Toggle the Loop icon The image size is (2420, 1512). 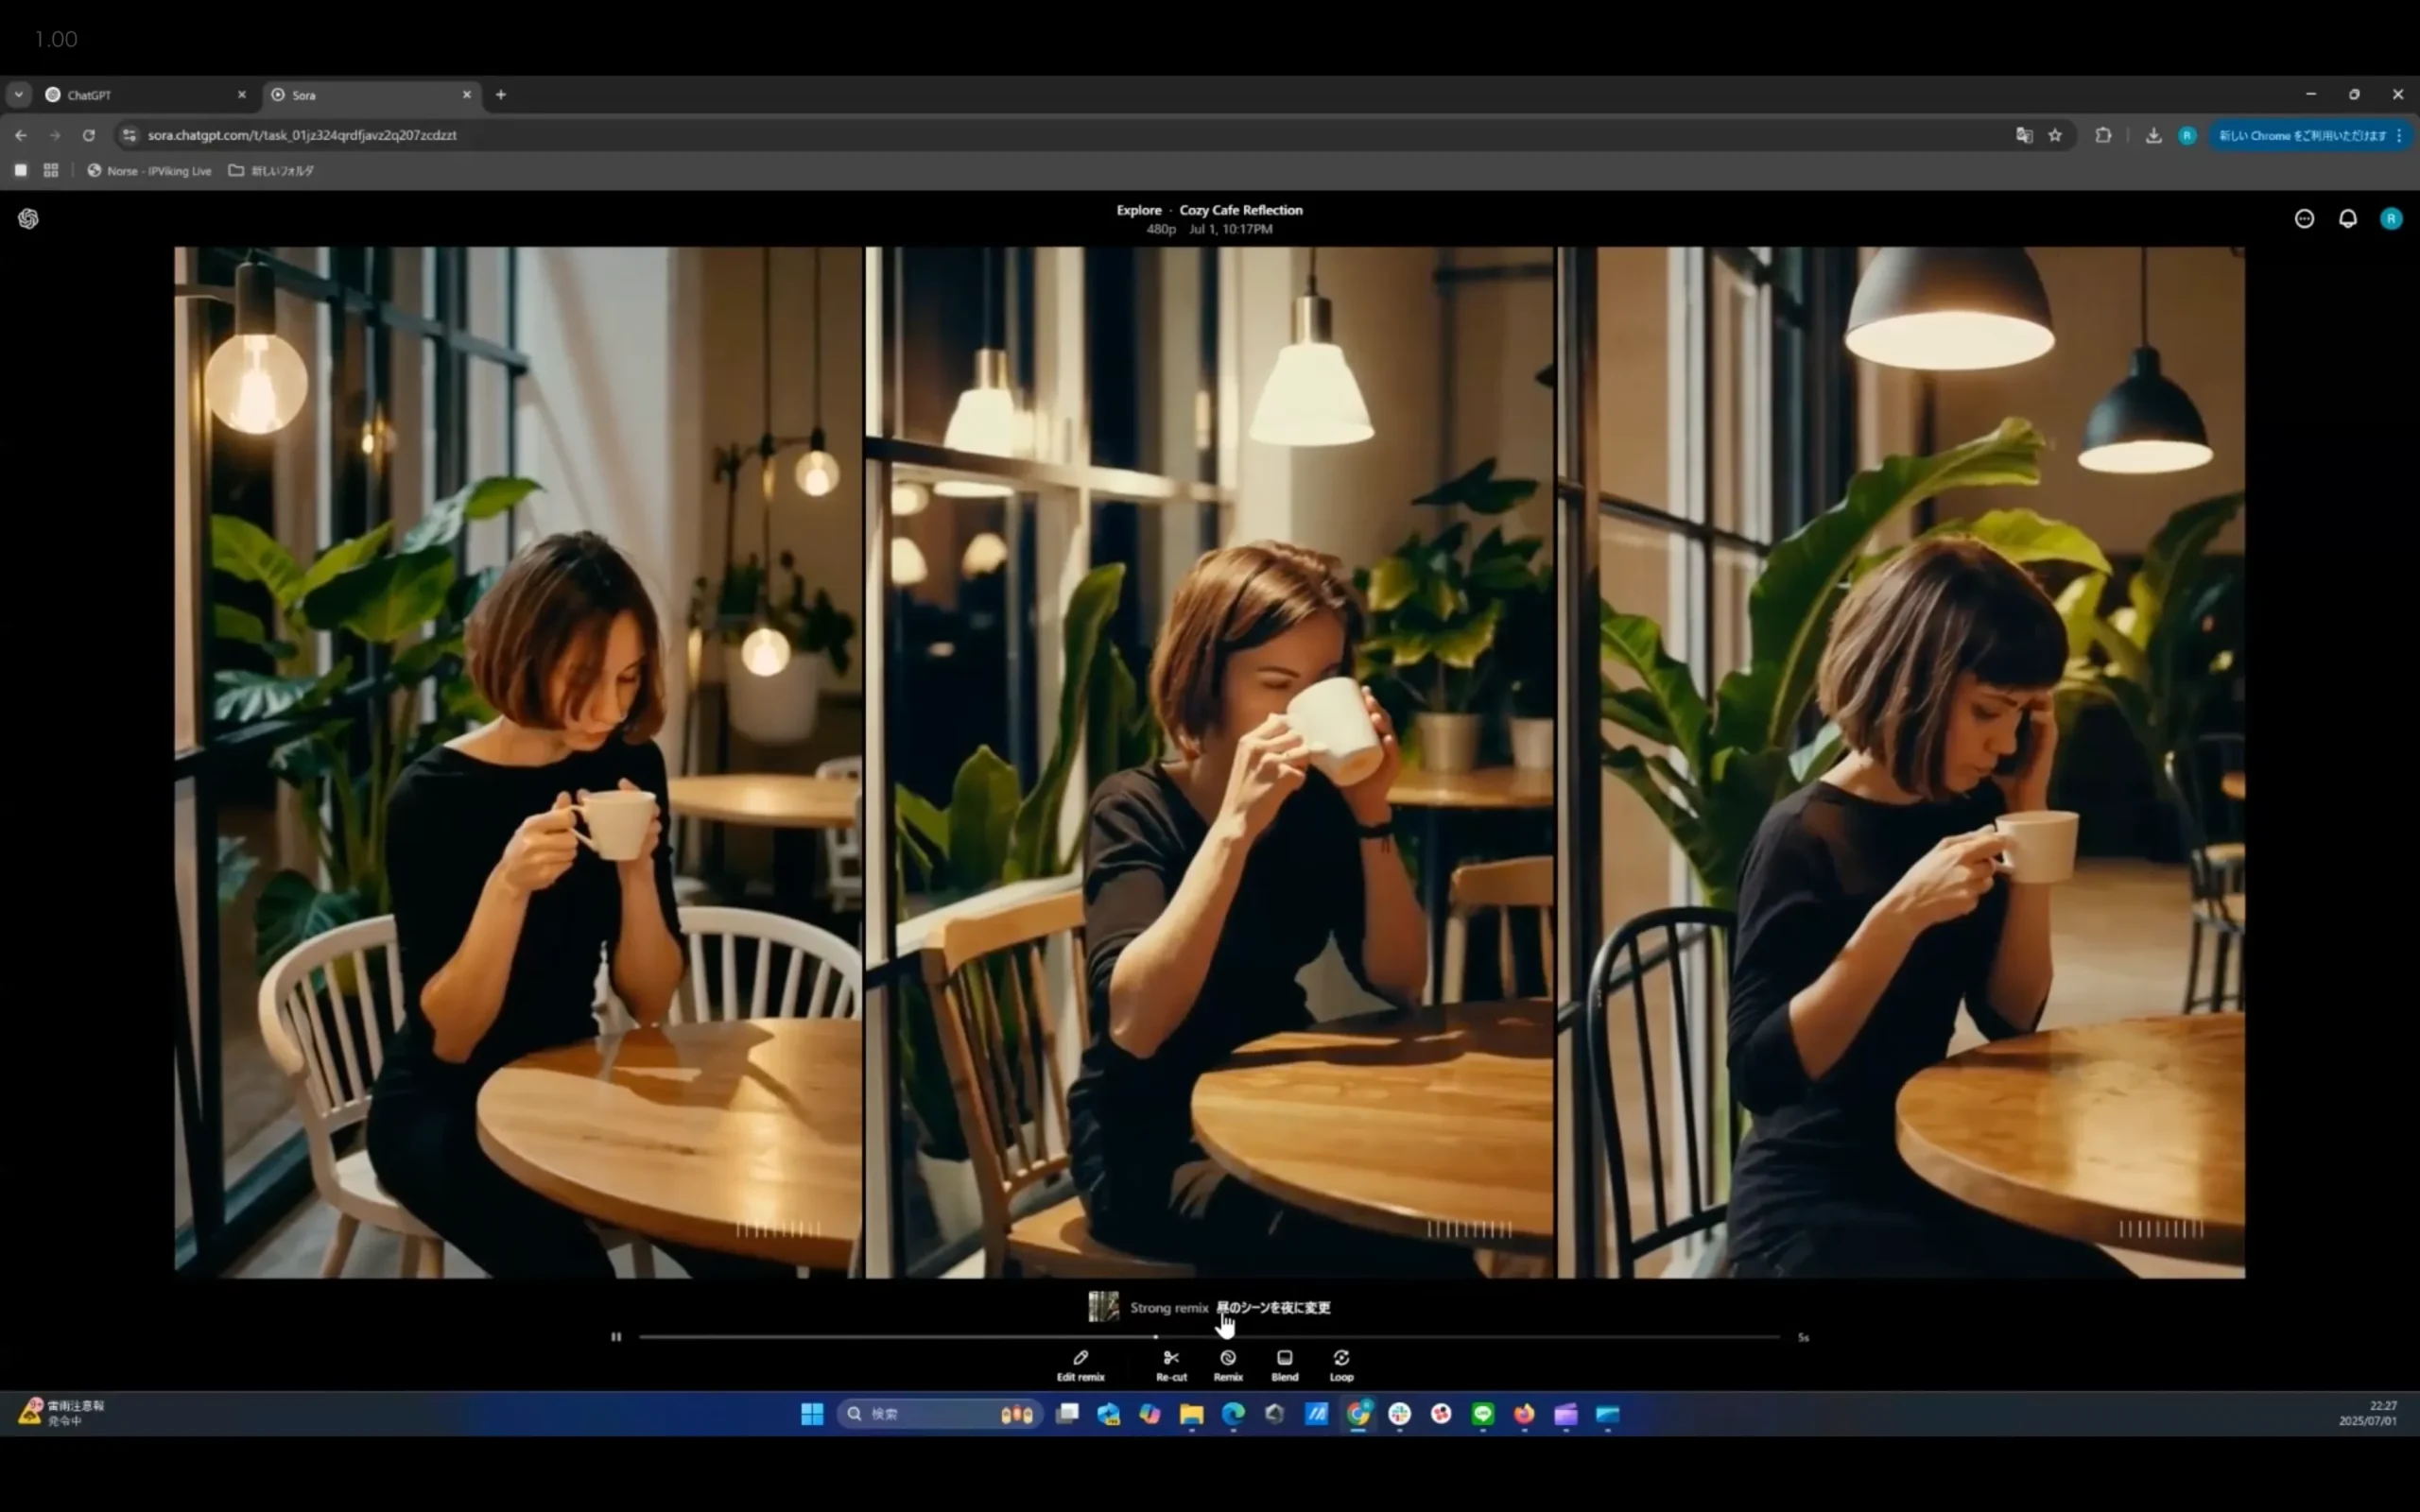coord(1341,1358)
